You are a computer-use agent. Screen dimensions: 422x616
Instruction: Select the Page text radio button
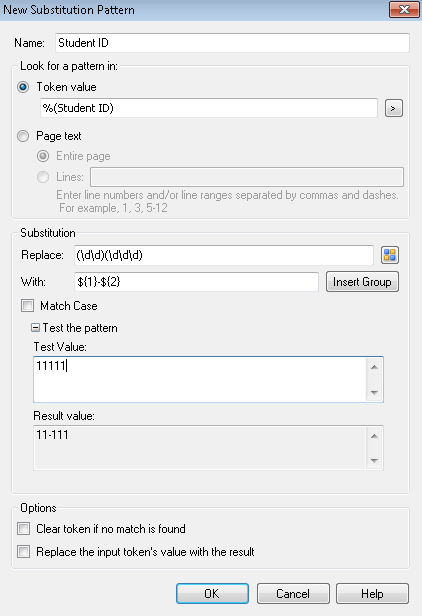(x=23, y=136)
